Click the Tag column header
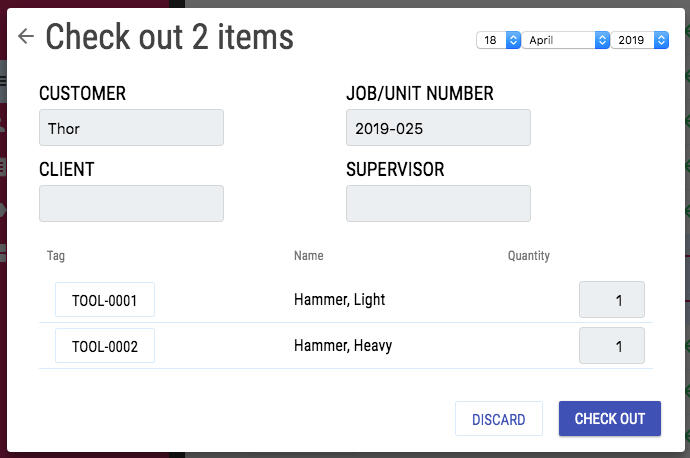Viewport: 690px width, 458px height. (x=56, y=256)
